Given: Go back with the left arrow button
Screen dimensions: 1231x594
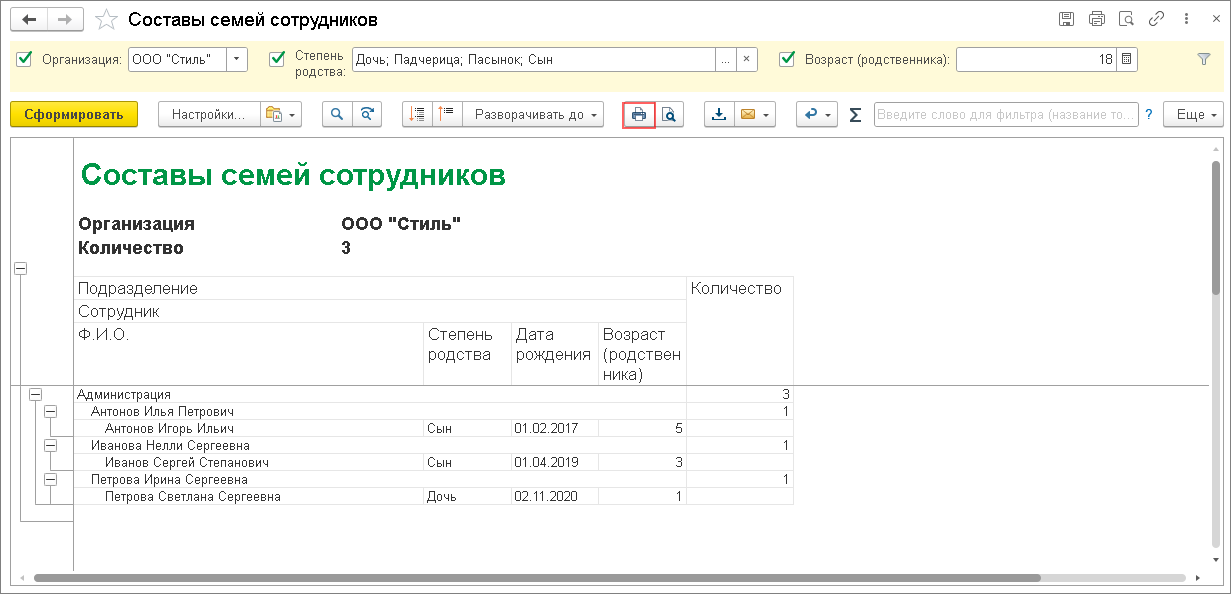Looking at the screenshot, I should coord(30,19).
